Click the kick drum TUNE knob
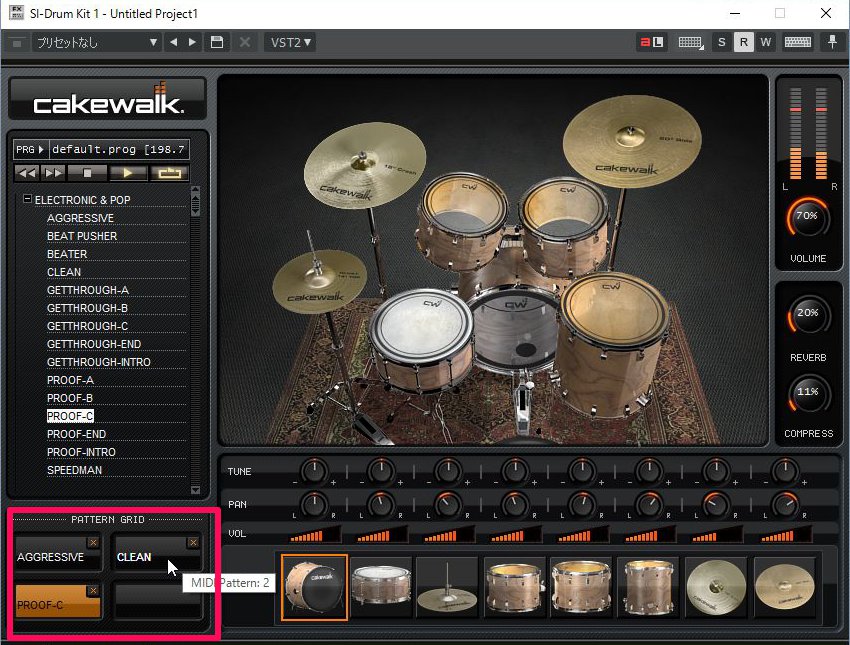 314,470
